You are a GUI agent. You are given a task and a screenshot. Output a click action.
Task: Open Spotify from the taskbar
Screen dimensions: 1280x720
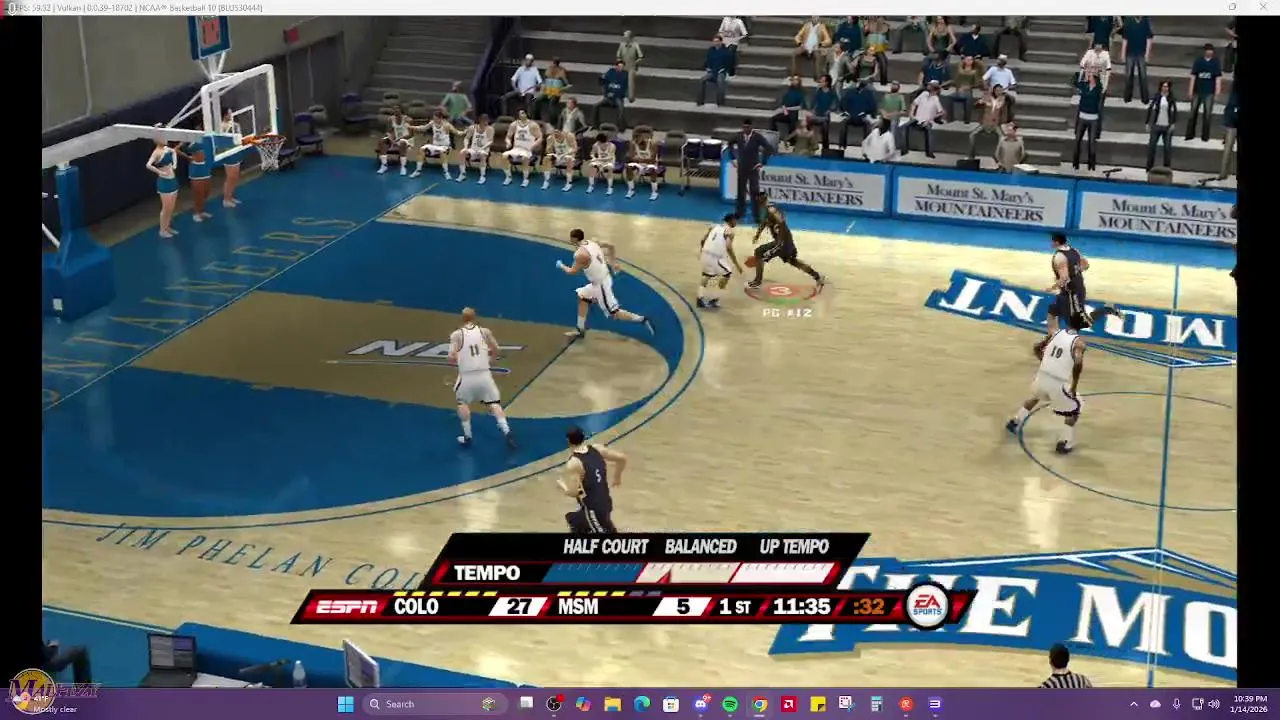[730, 704]
